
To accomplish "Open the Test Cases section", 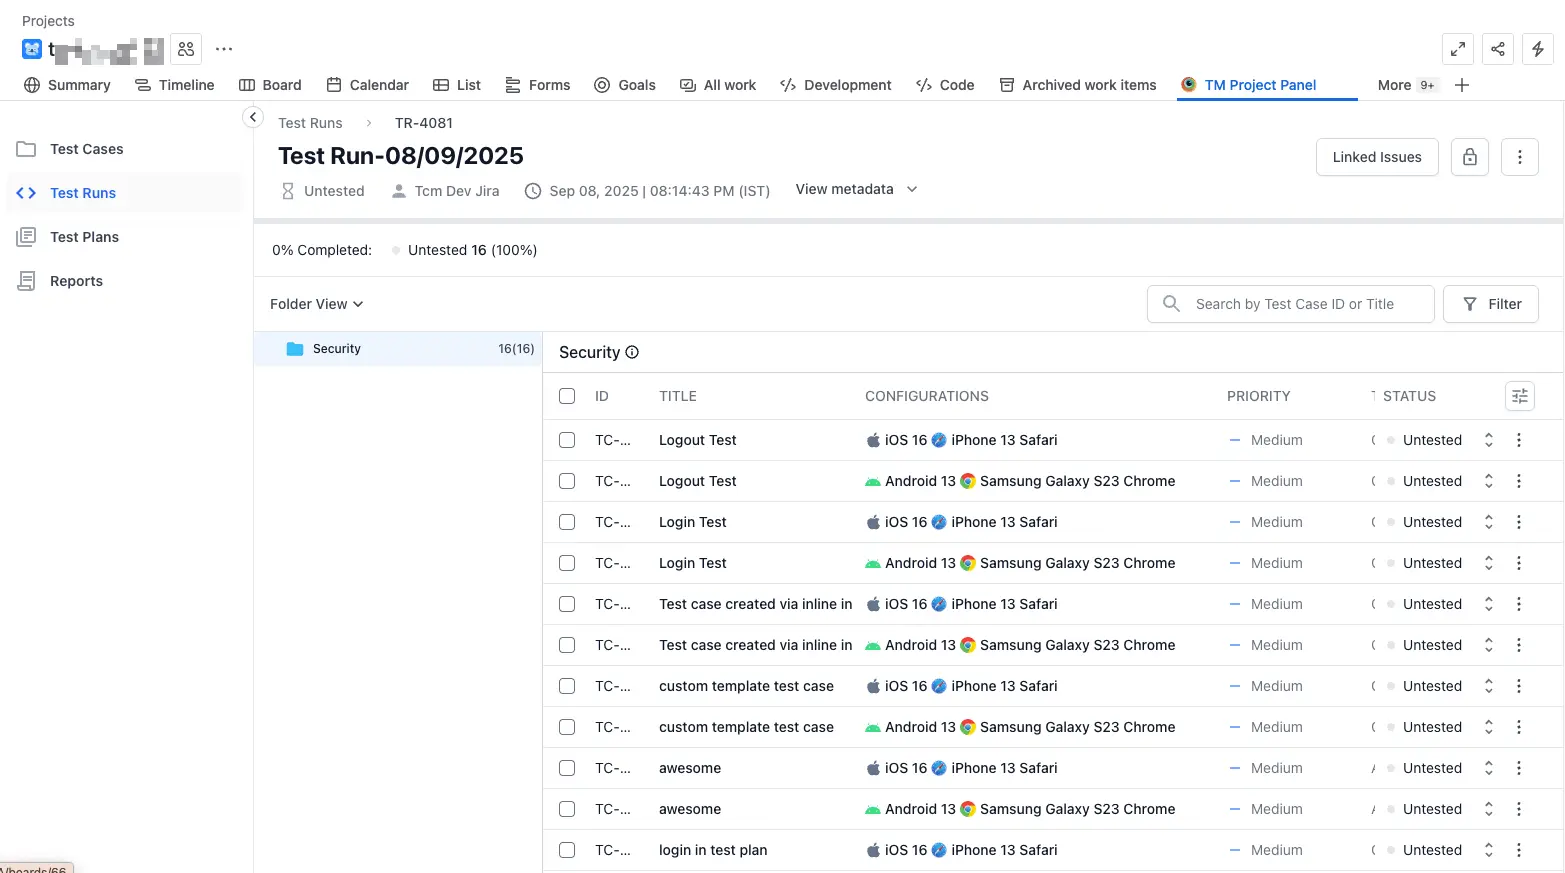I will pos(86,148).
